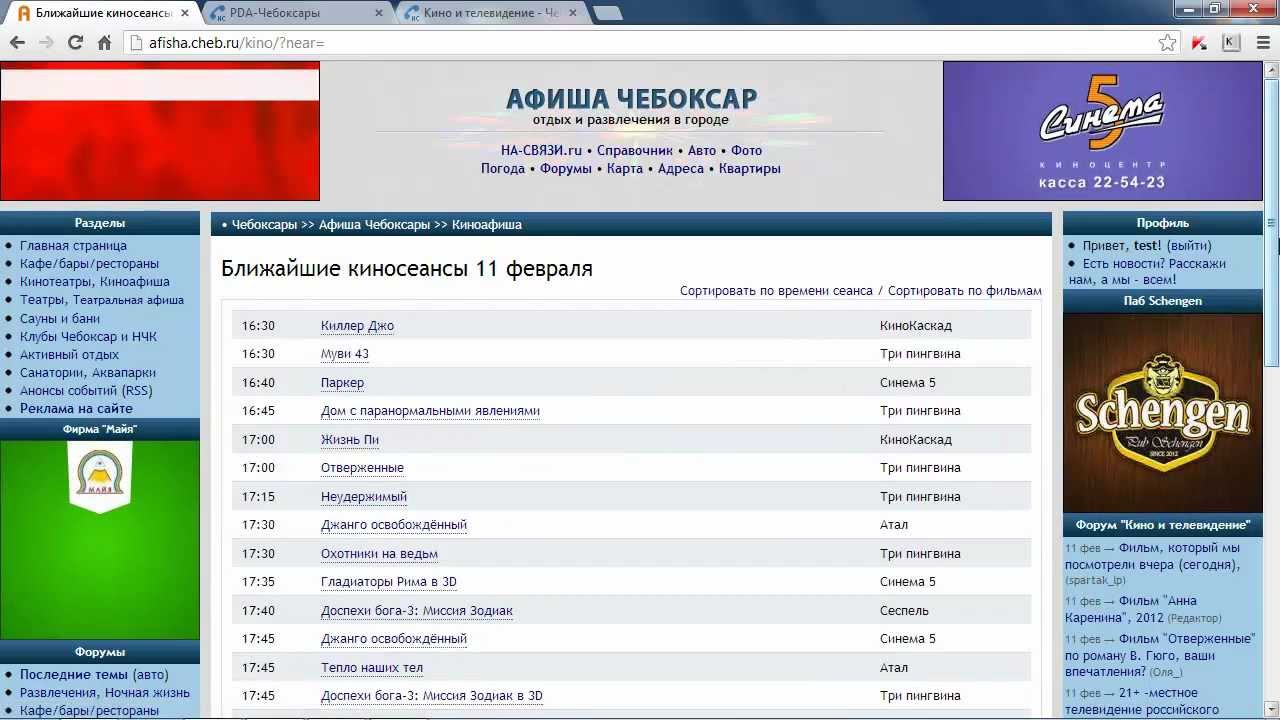Image resolution: width=1280 pixels, height=720 pixels.
Task: Open the Фото header link
Action: click(746, 151)
